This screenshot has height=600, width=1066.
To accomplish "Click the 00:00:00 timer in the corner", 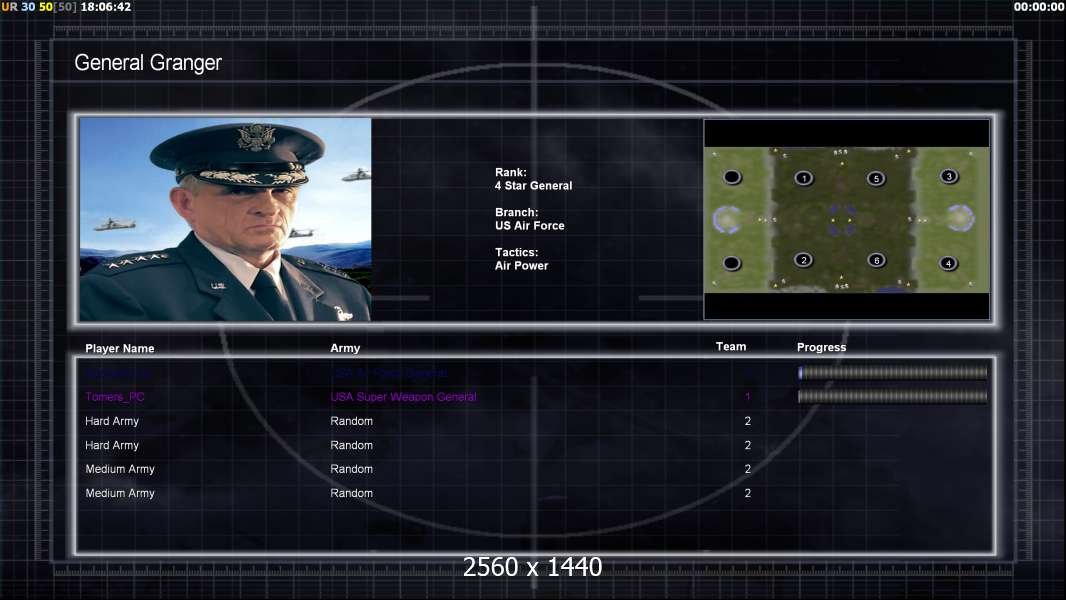I will [1039, 7].
